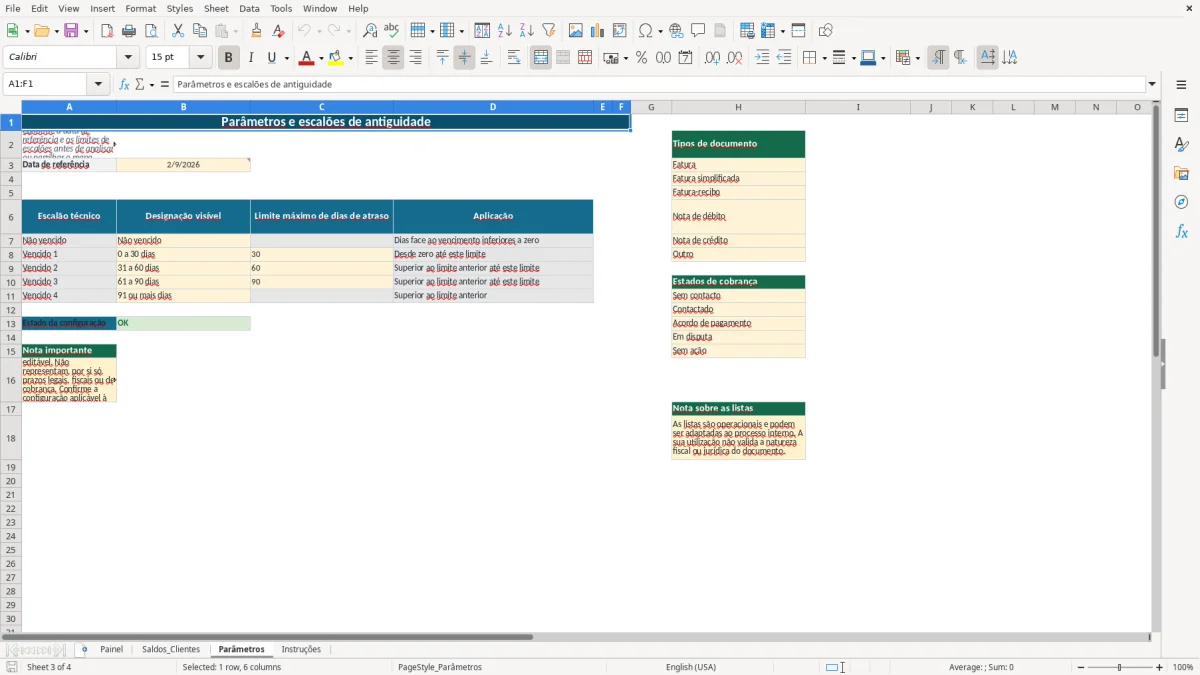Image resolution: width=1200 pixels, height=675 pixels.
Task: Open the font size dropdown
Action: point(200,58)
